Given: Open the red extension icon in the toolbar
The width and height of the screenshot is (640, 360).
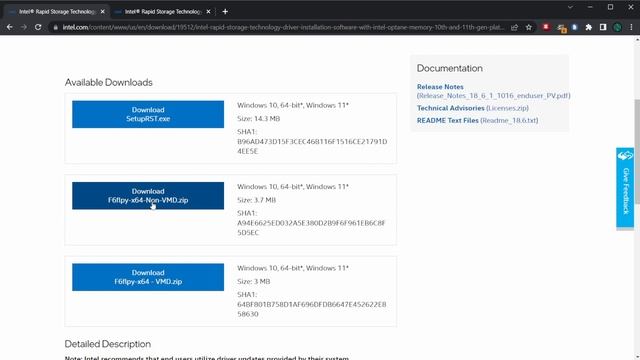Looking at the screenshot, I should pyautogui.click(x=546, y=27).
